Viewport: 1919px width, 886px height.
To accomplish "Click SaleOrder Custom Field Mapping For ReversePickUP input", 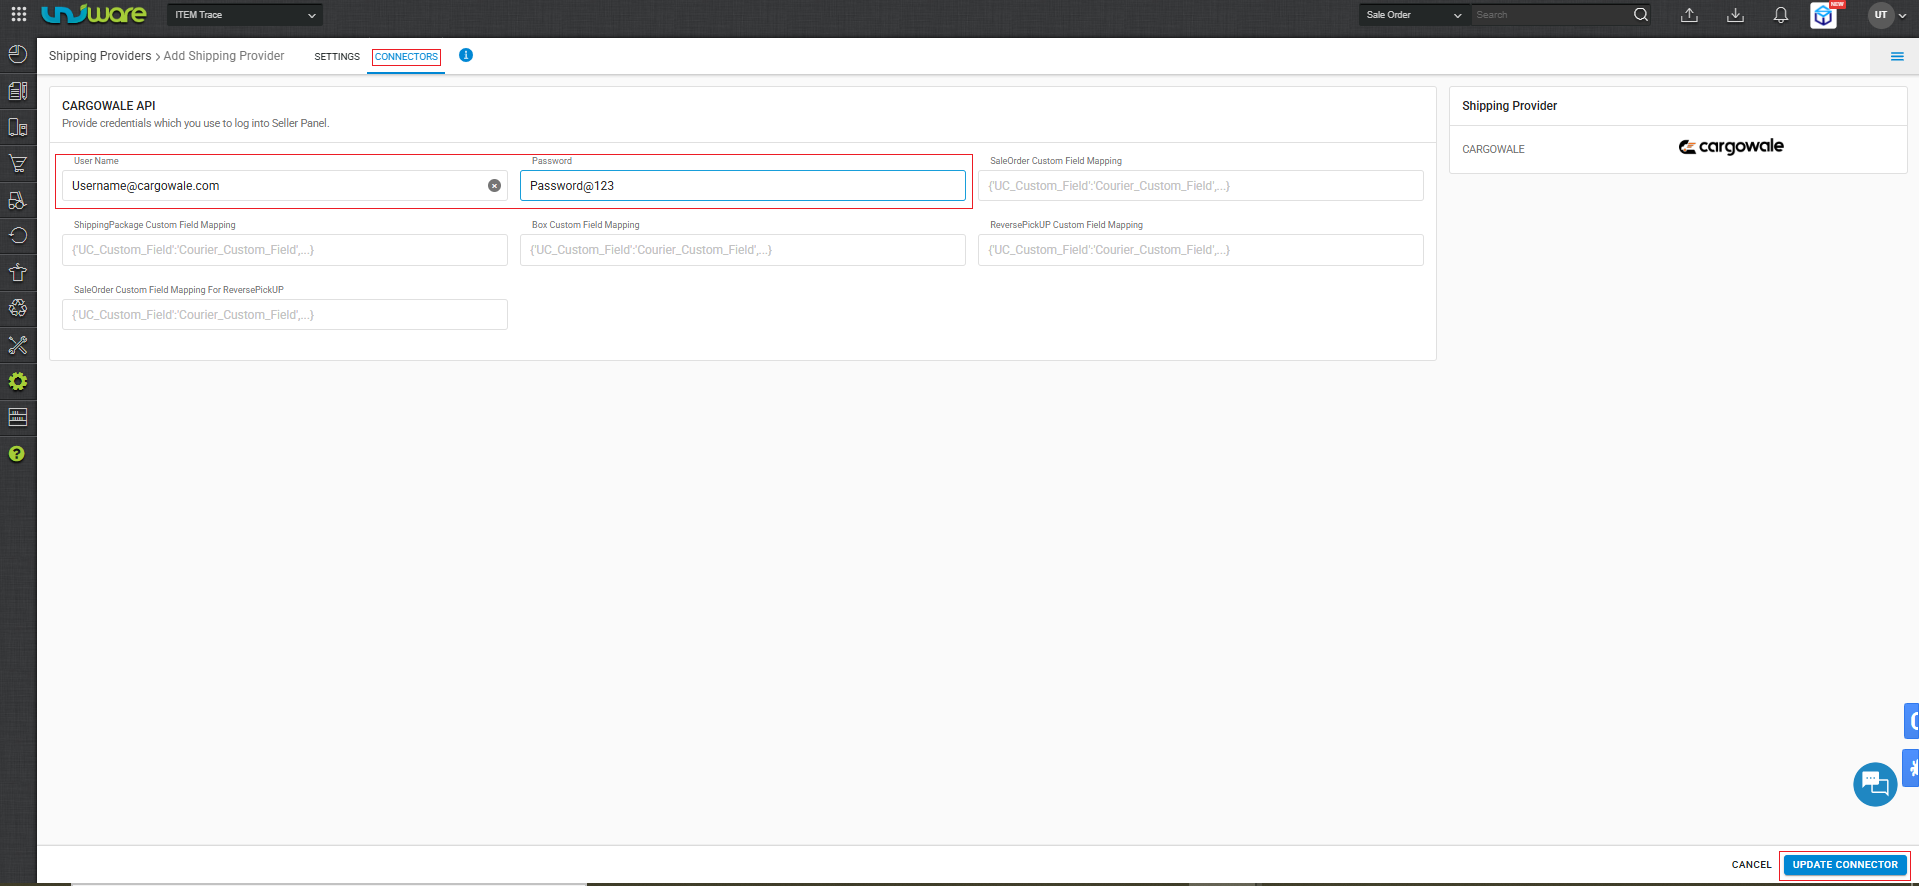I will (285, 315).
